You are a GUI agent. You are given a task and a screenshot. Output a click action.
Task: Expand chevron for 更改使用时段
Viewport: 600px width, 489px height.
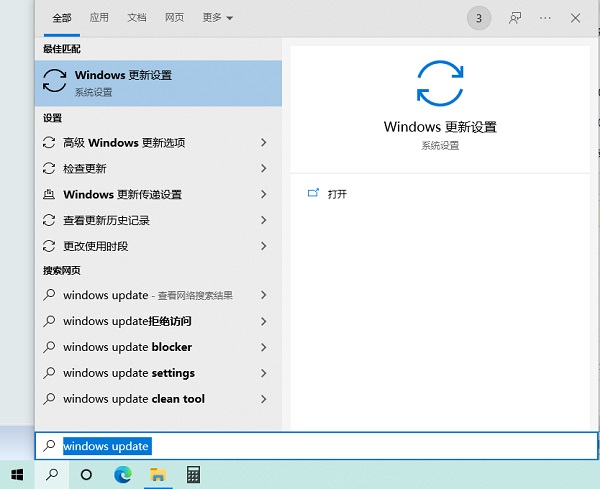tap(264, 246)
